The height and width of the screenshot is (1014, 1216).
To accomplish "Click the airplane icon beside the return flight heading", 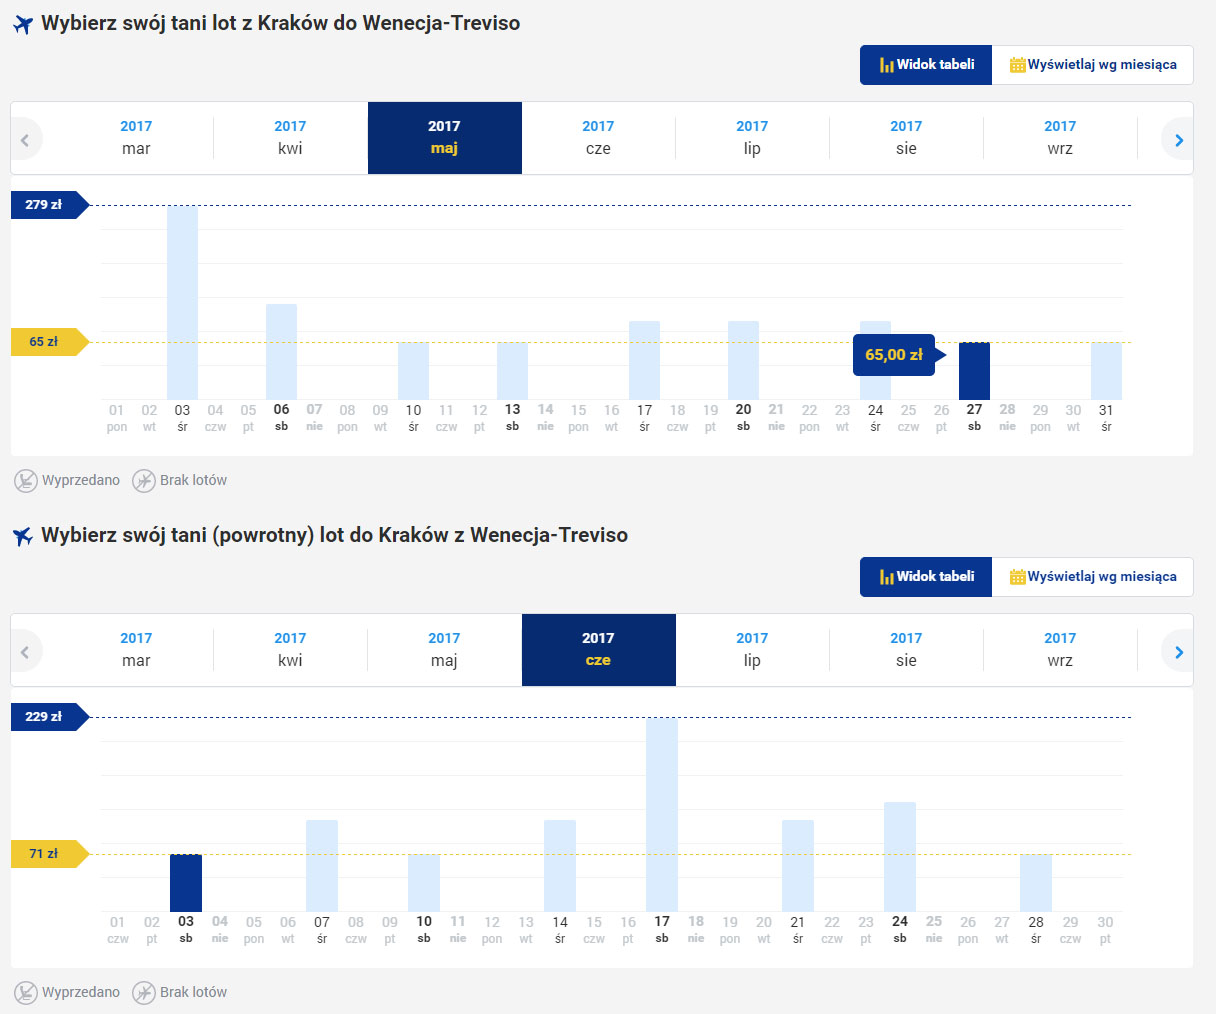I will [x=23, y=536].
